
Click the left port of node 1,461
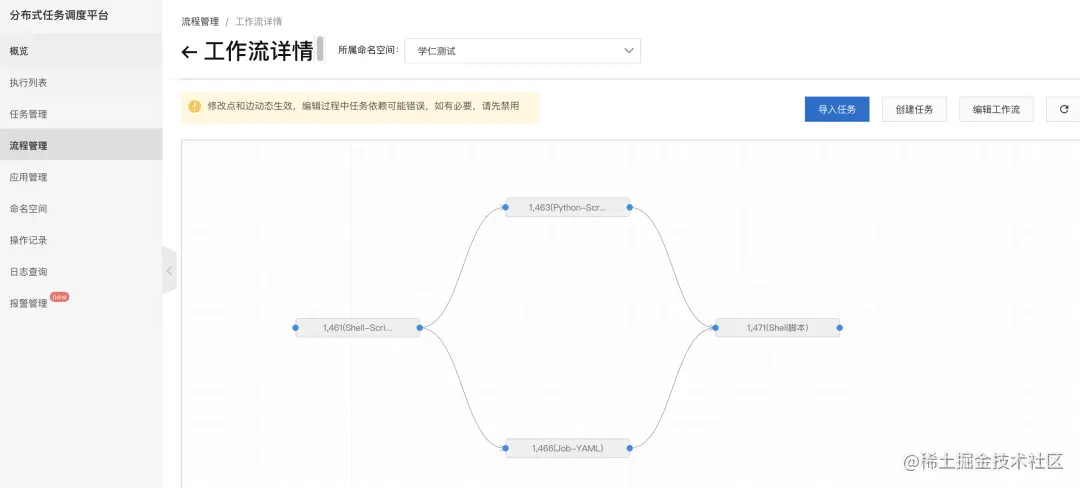point(295,328)
